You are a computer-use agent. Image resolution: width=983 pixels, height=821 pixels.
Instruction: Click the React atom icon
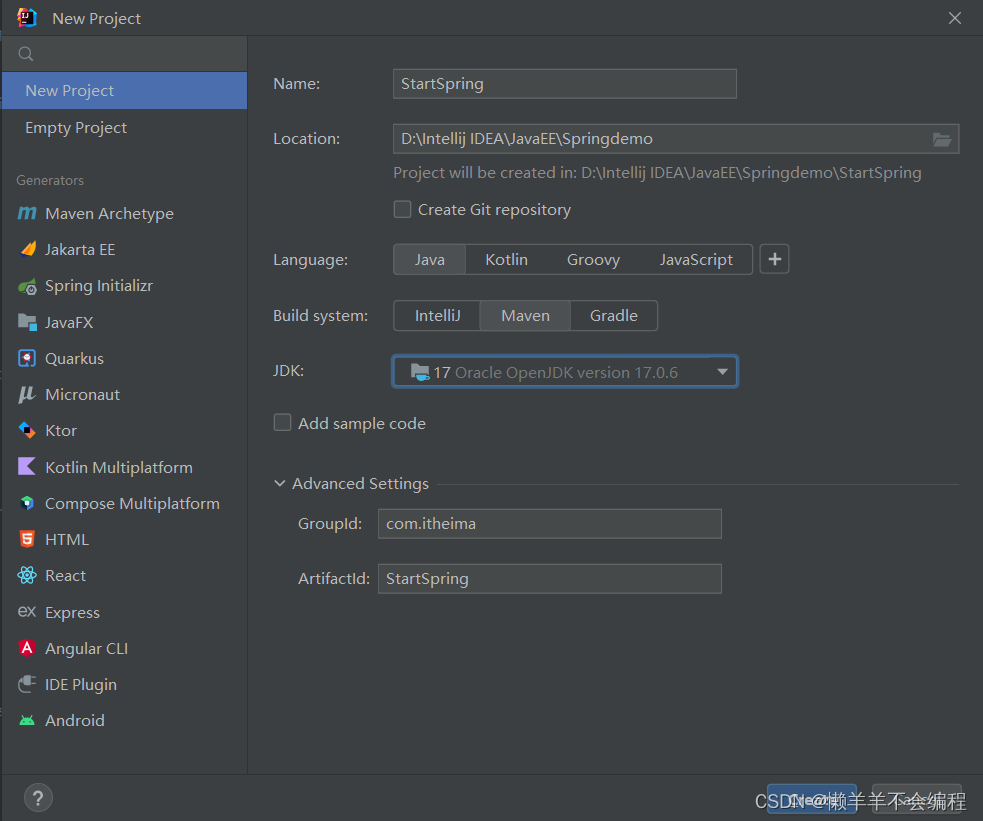27,575
